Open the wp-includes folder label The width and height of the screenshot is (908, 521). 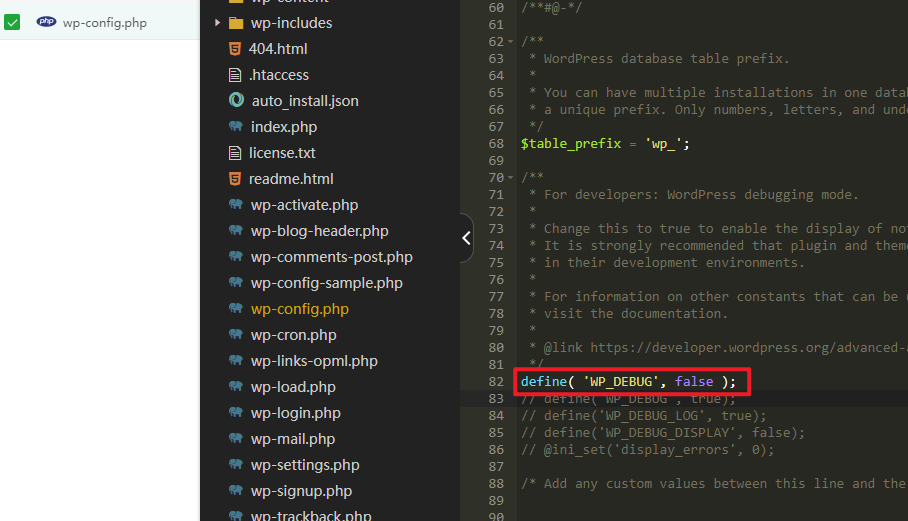(x=291, y=23)
